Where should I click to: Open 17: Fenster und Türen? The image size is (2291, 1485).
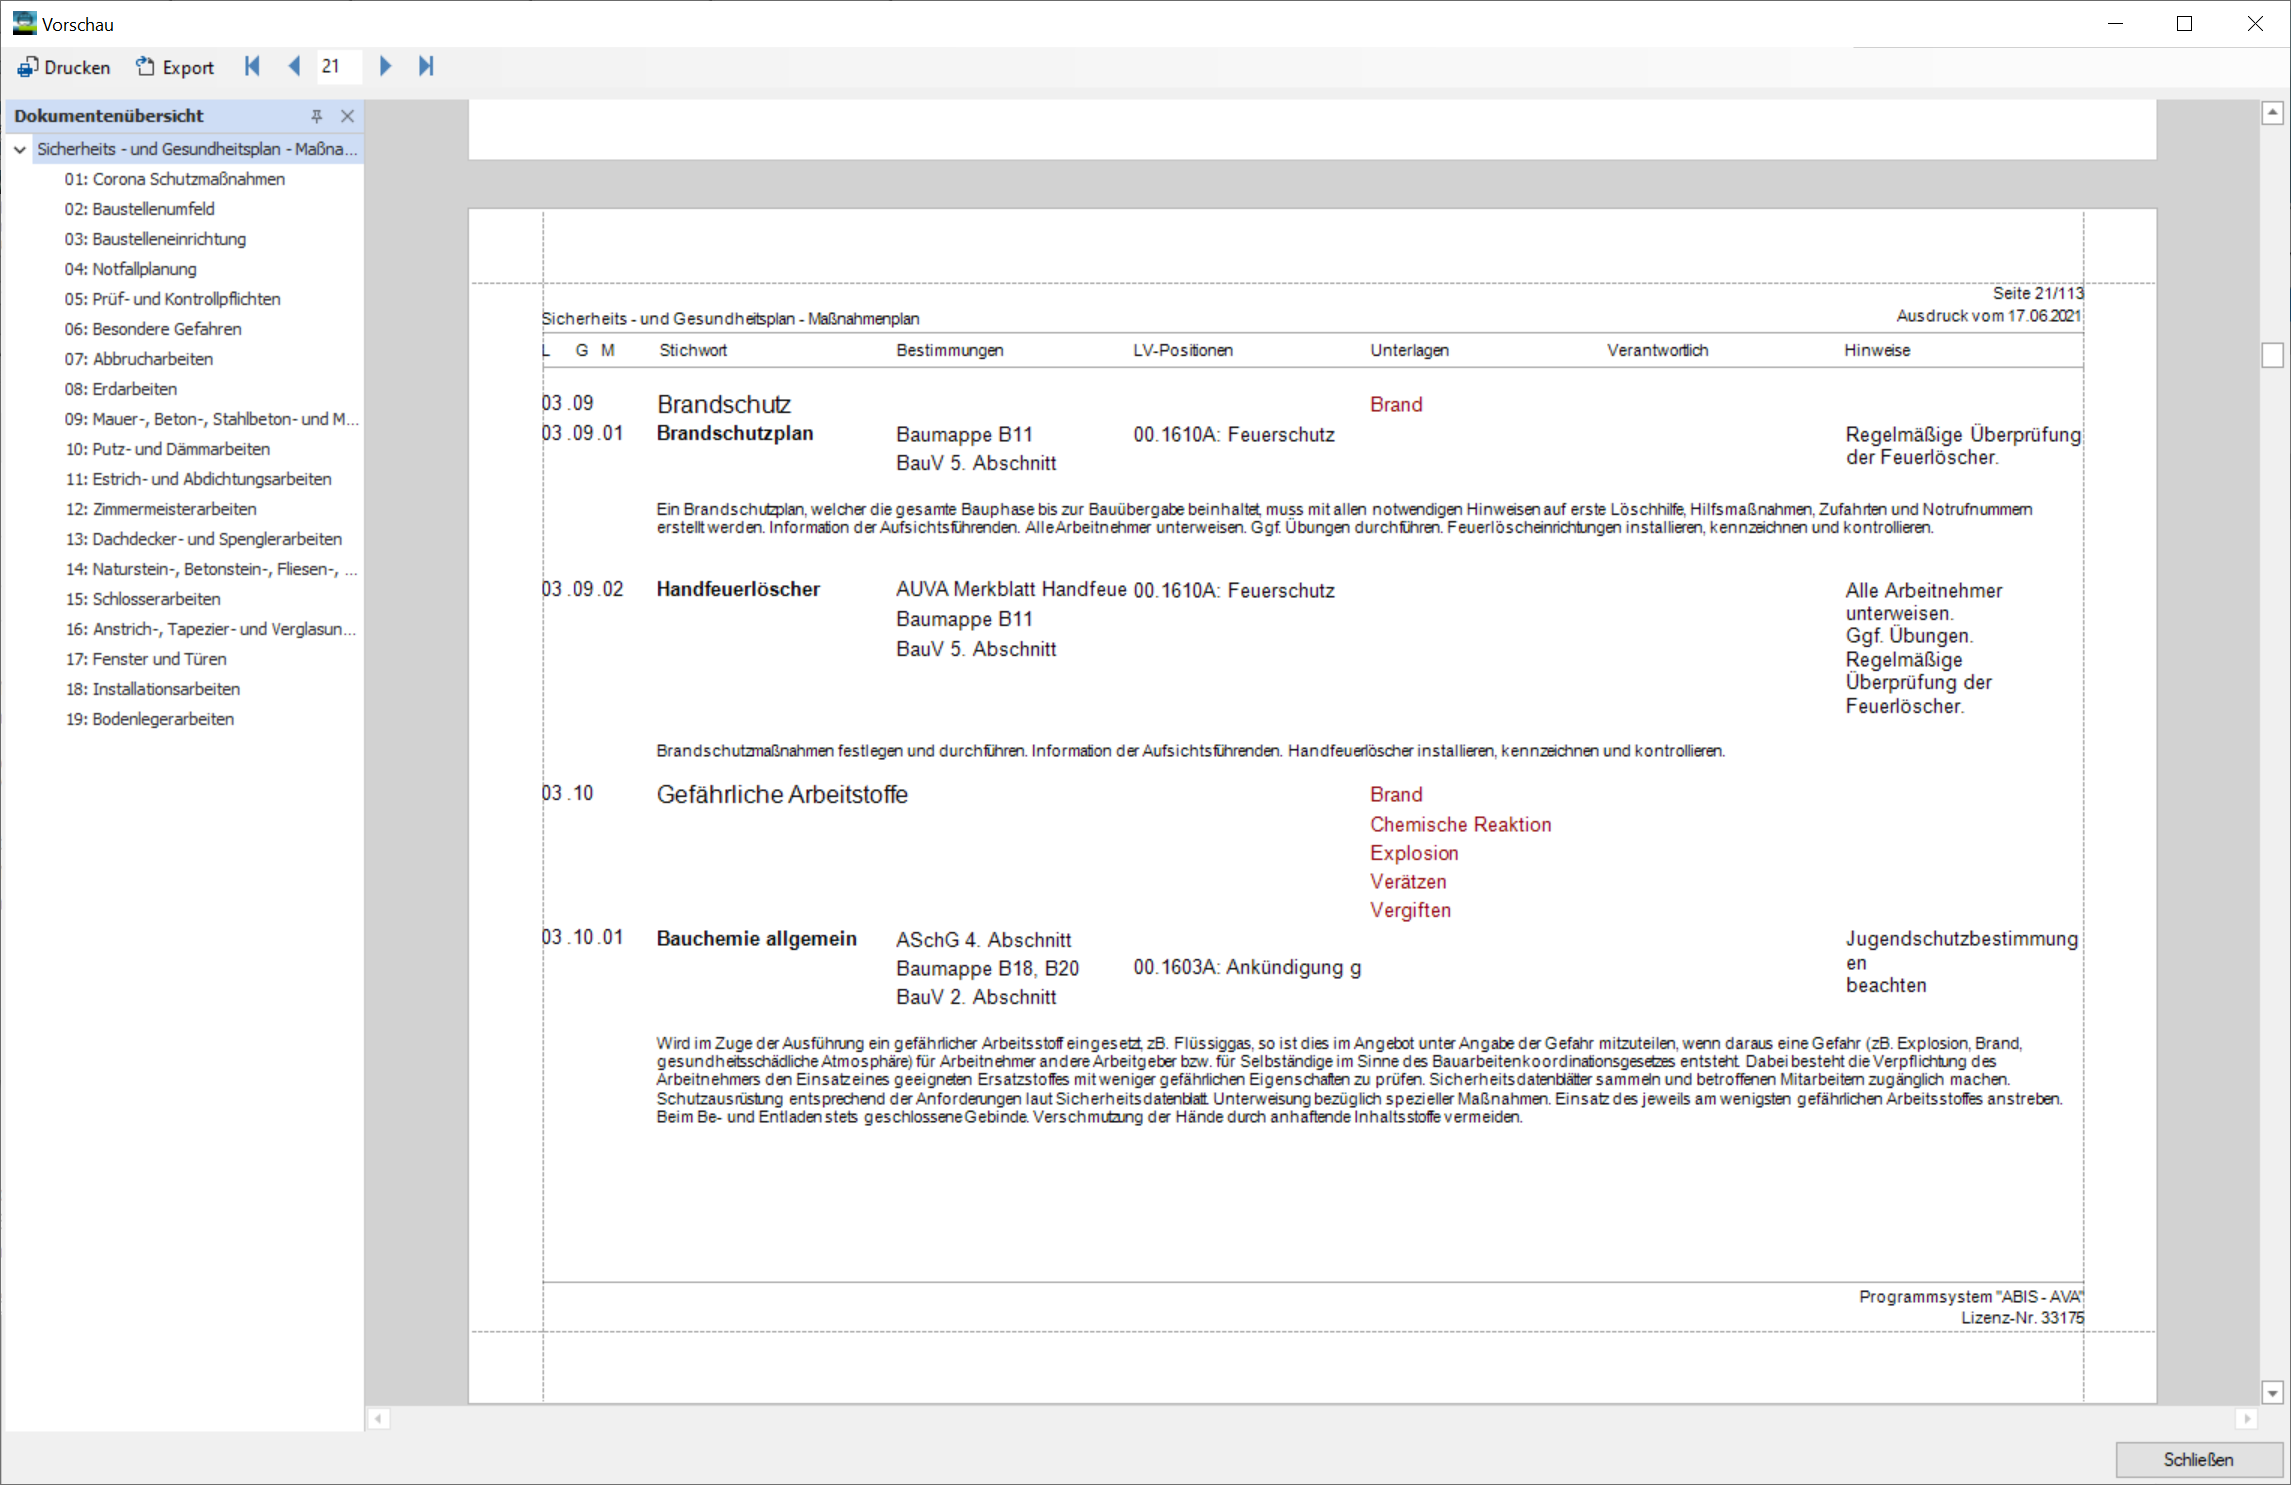(x=146, y=659)
